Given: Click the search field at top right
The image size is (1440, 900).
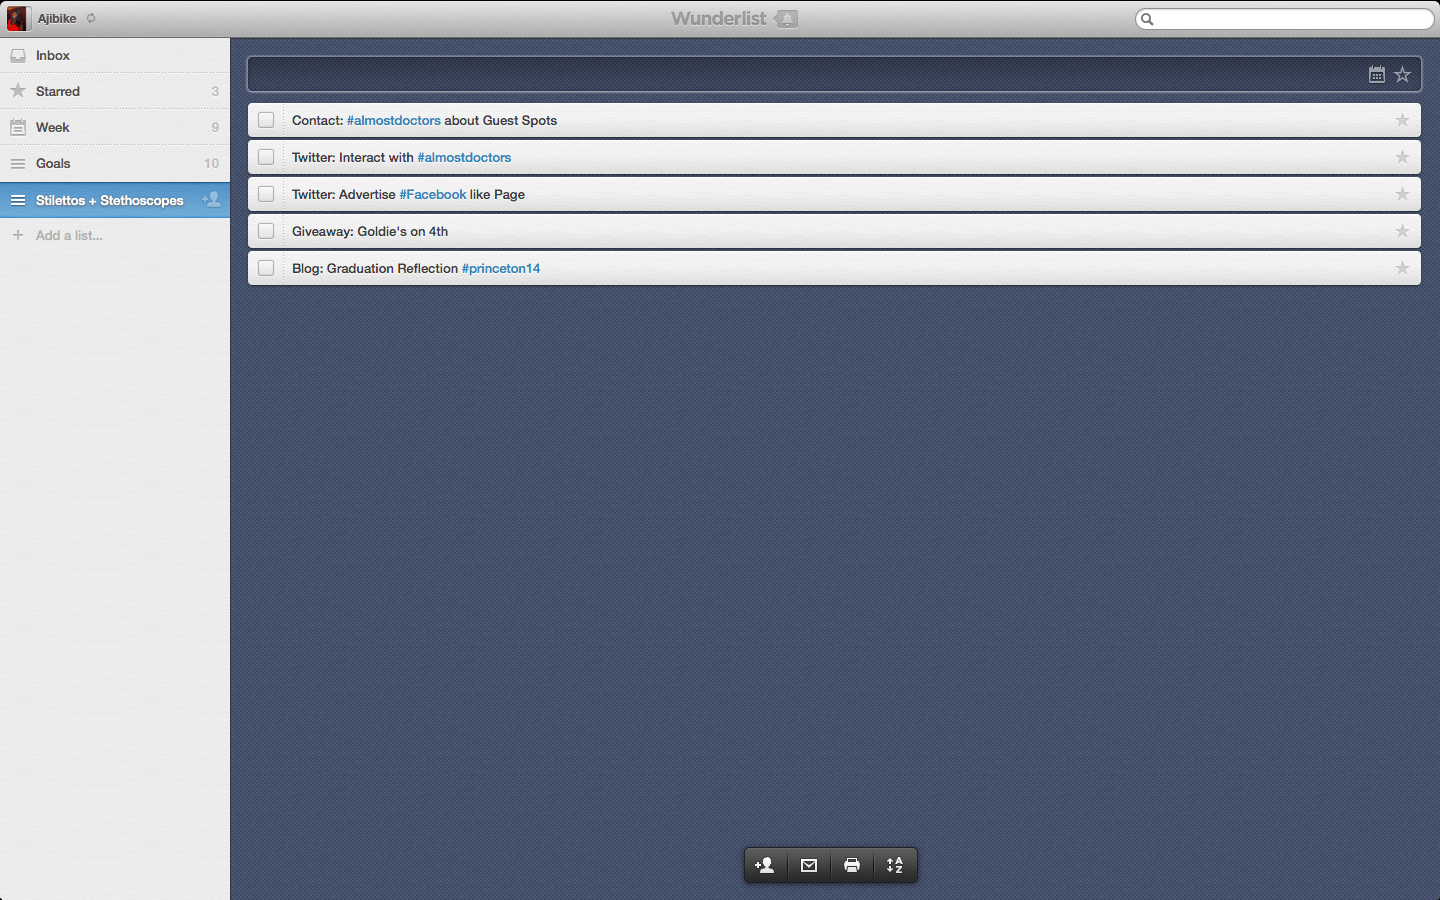Looking at the screenshot, I should click(1292, 19).
